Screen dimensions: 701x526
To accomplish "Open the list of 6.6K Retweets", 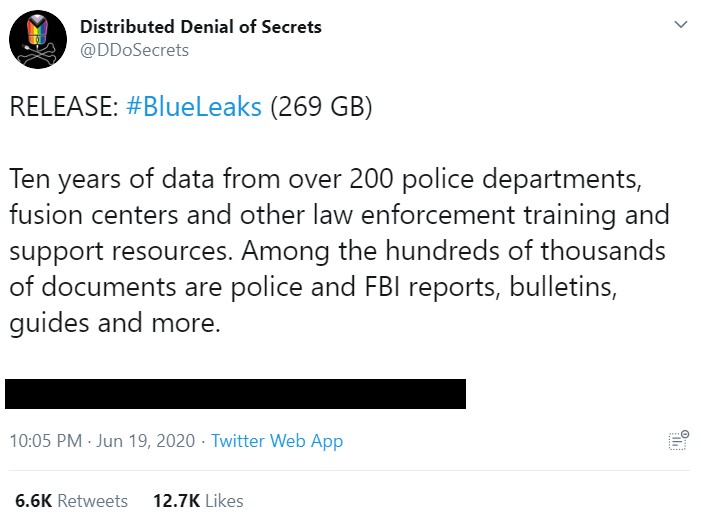I will coord(71,501).
